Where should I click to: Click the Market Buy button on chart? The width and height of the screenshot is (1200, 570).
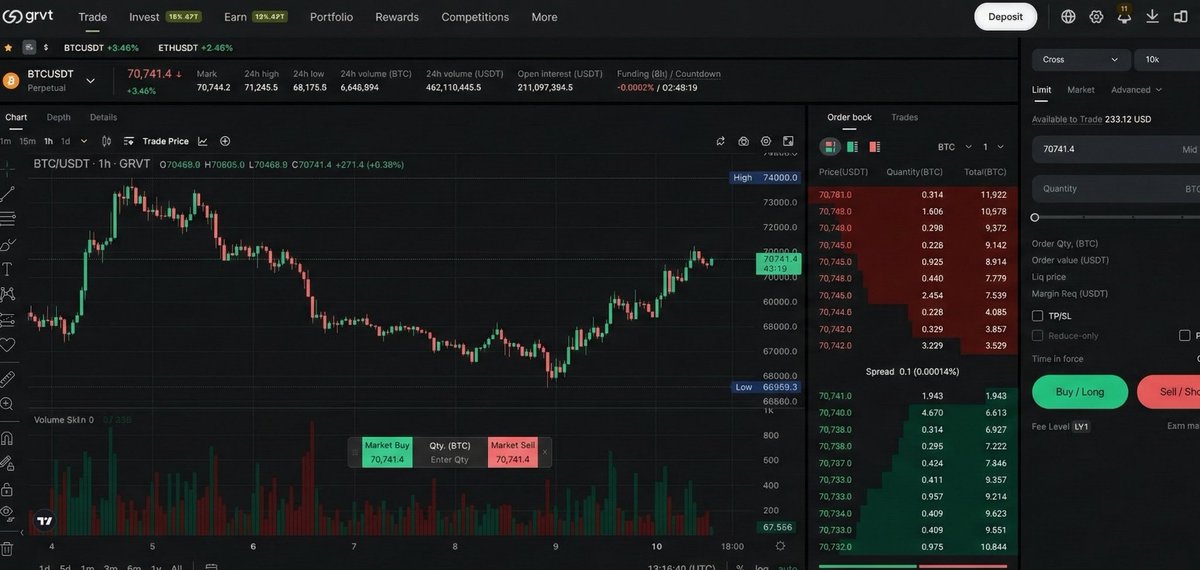pyautogui.click(x=387, y=452)
